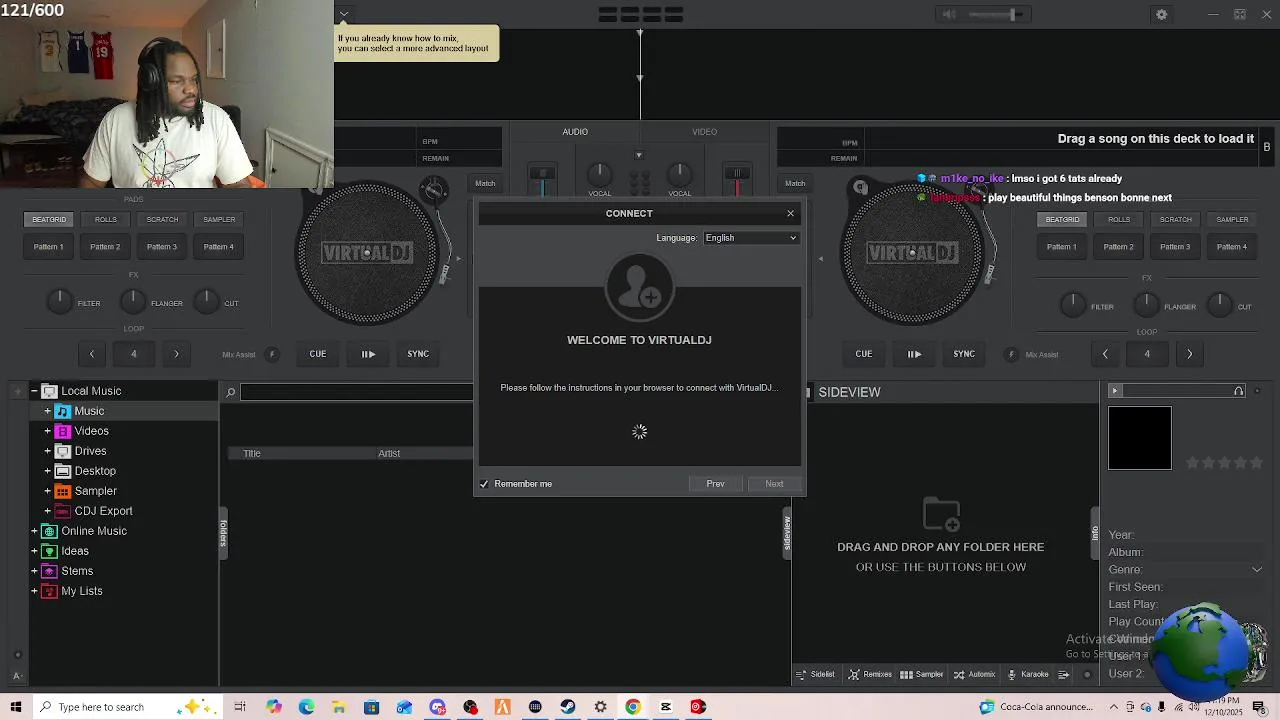
Task: Open Windows Task View
Action: tap(240, 707)
